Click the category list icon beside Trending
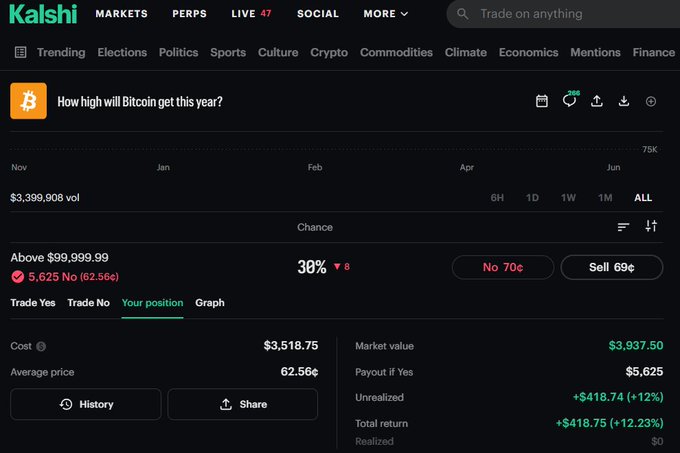This screenshot has width=680, height=453. coord(20,52)
